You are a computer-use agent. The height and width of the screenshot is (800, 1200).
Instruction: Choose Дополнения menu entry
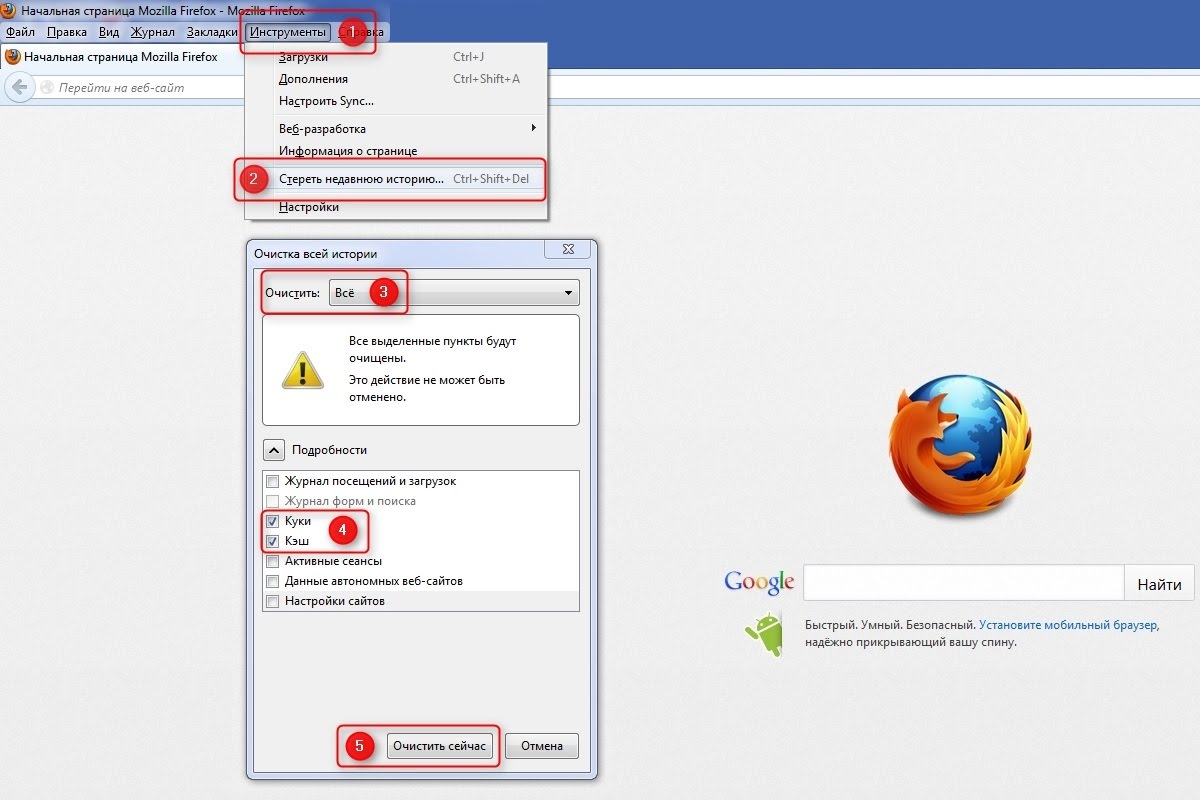coord(396,79)
